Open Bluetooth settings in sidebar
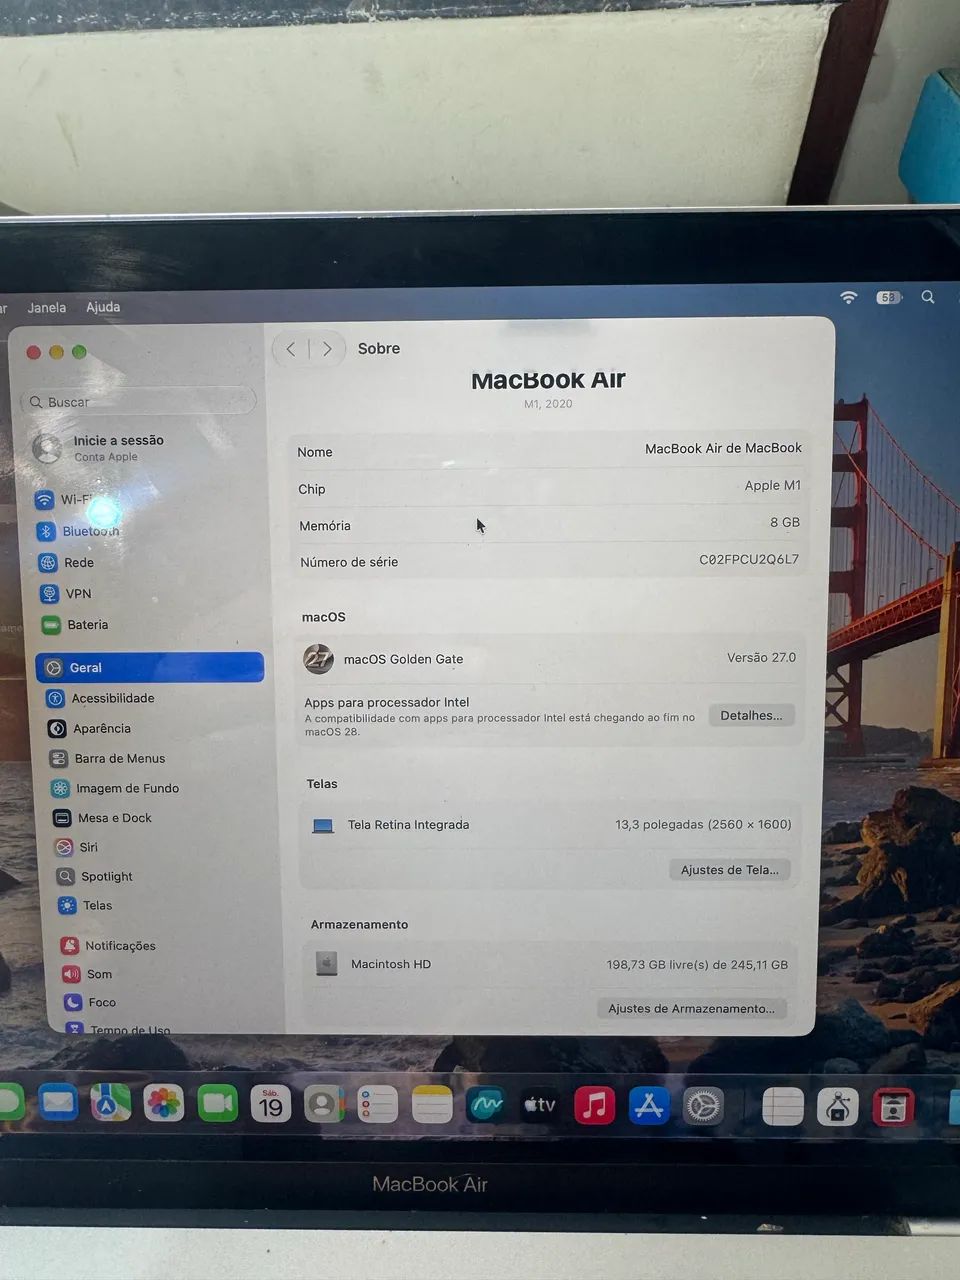This screenshot has width=960, height=1280. pos(78,531)
